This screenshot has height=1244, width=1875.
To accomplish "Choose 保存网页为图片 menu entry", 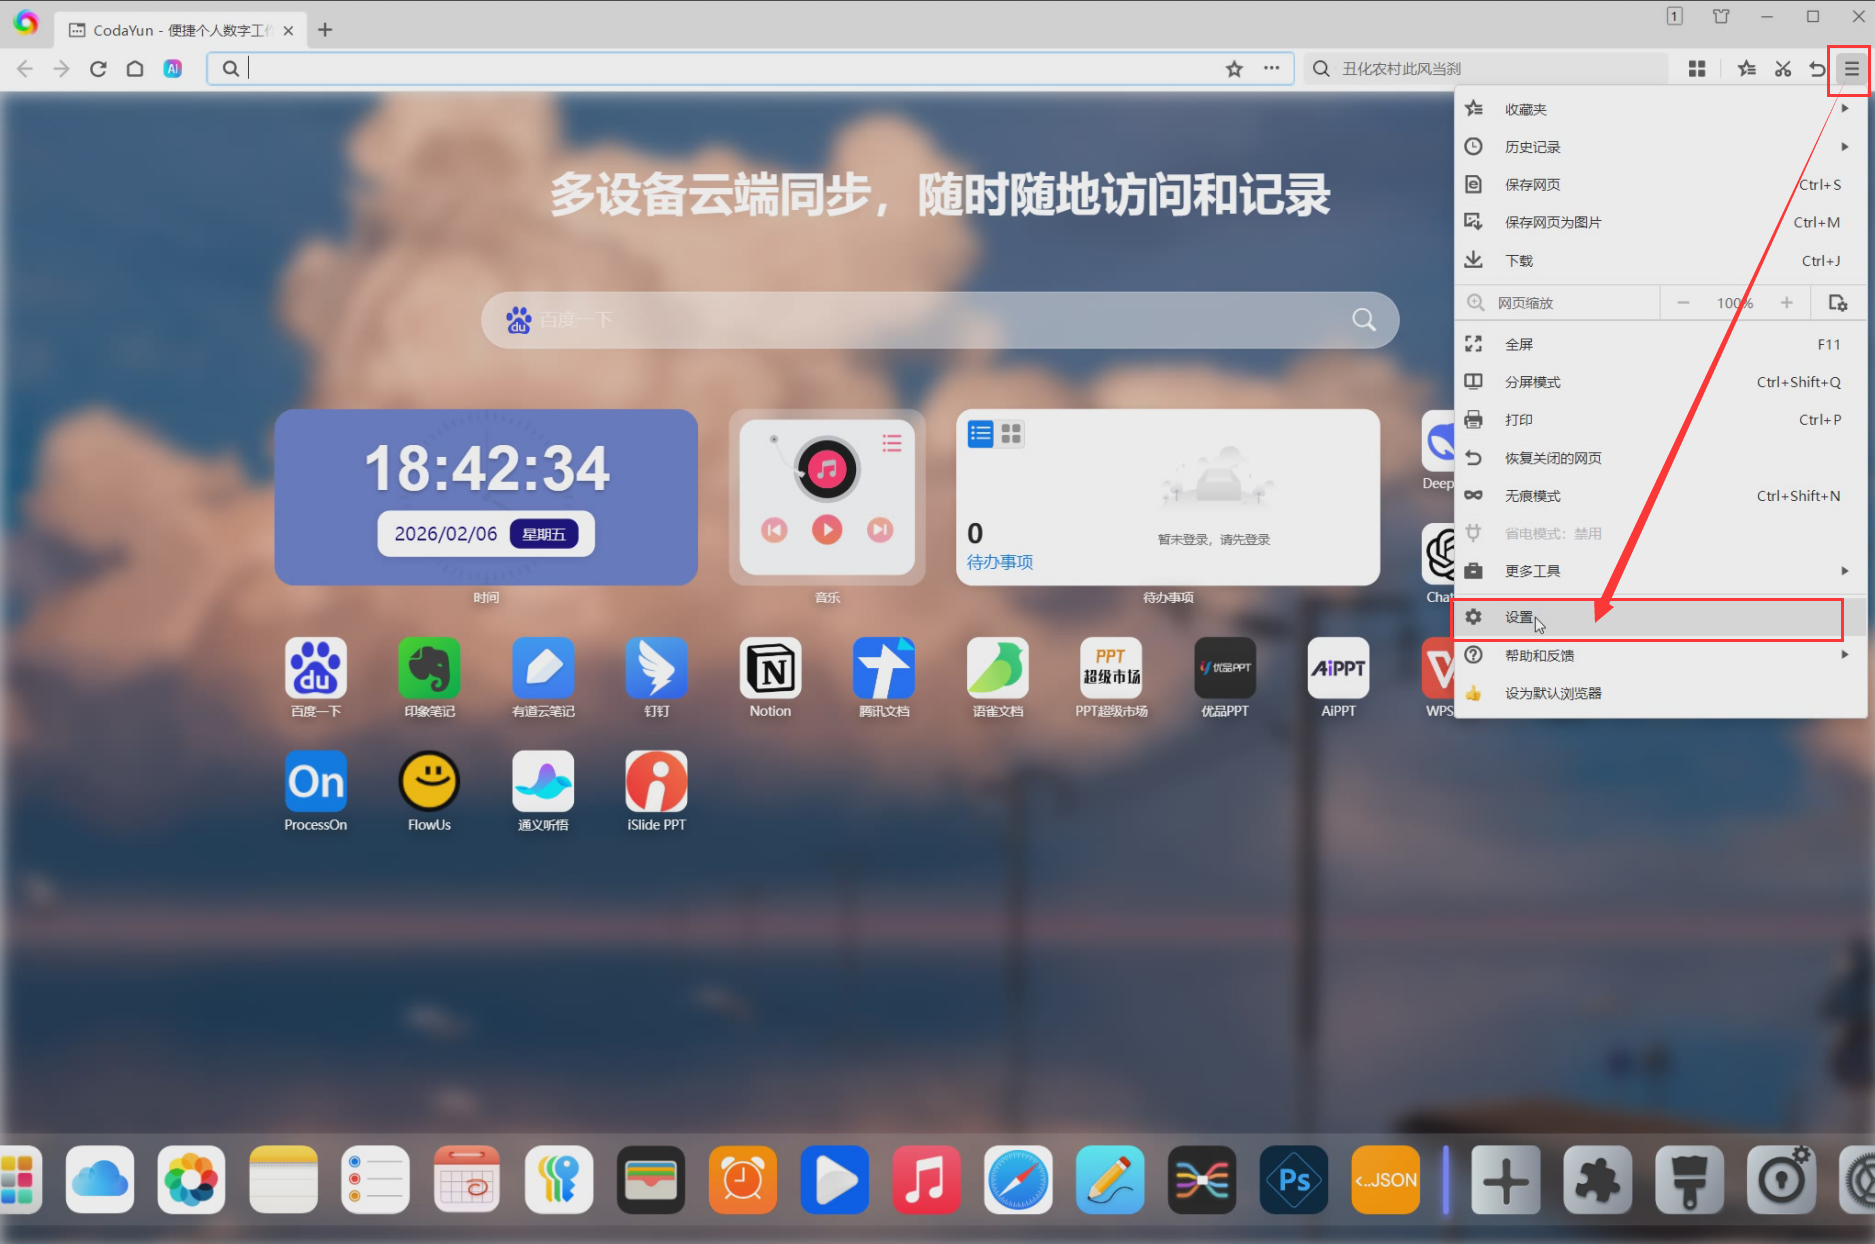I will pos(1552,223).
